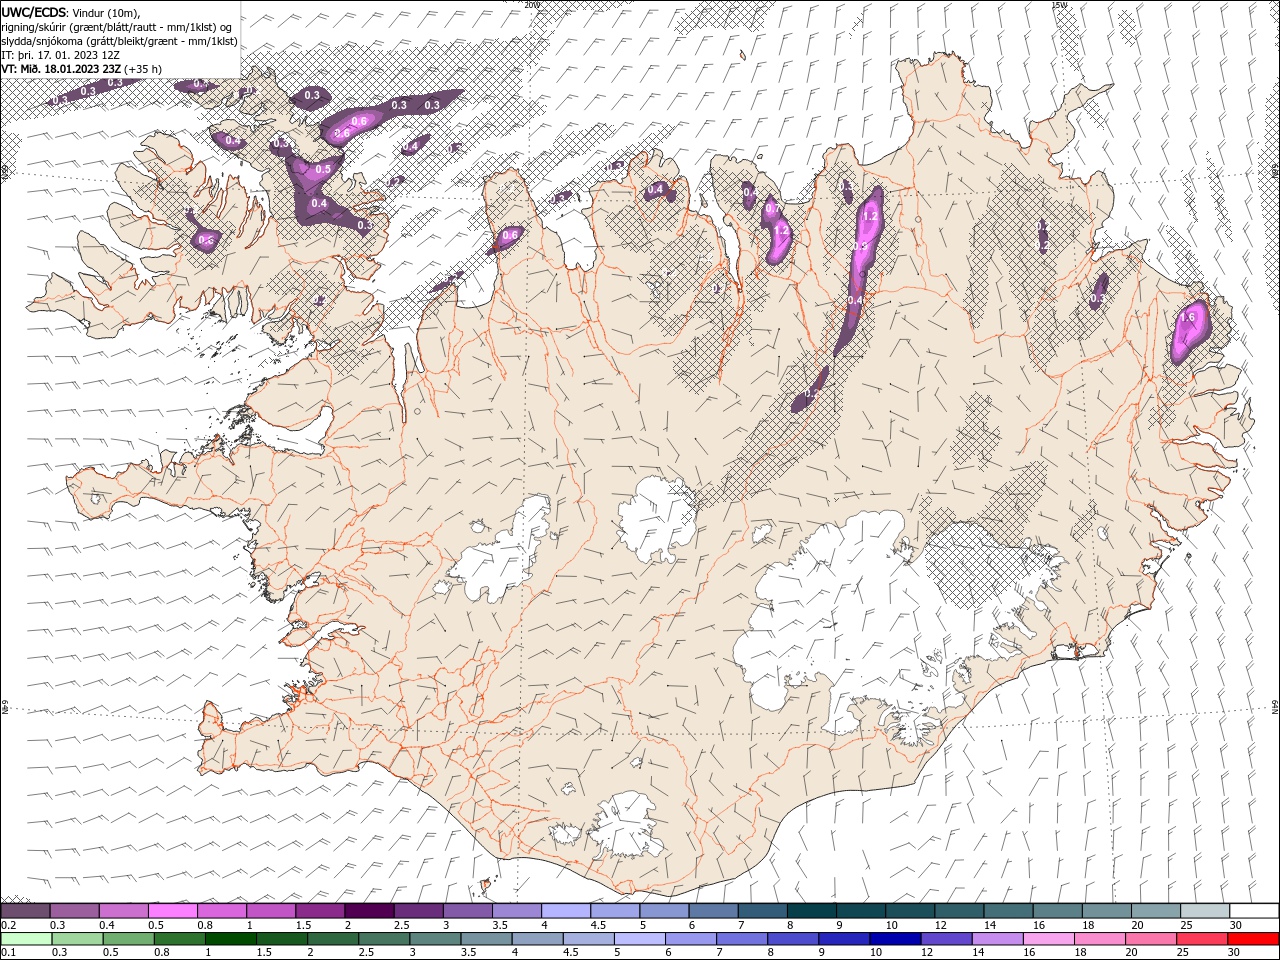The image size is (1280, 960).
Task: Pick the 18–20 gray-teal upper legend swatch
Action: click(1108, 910)
